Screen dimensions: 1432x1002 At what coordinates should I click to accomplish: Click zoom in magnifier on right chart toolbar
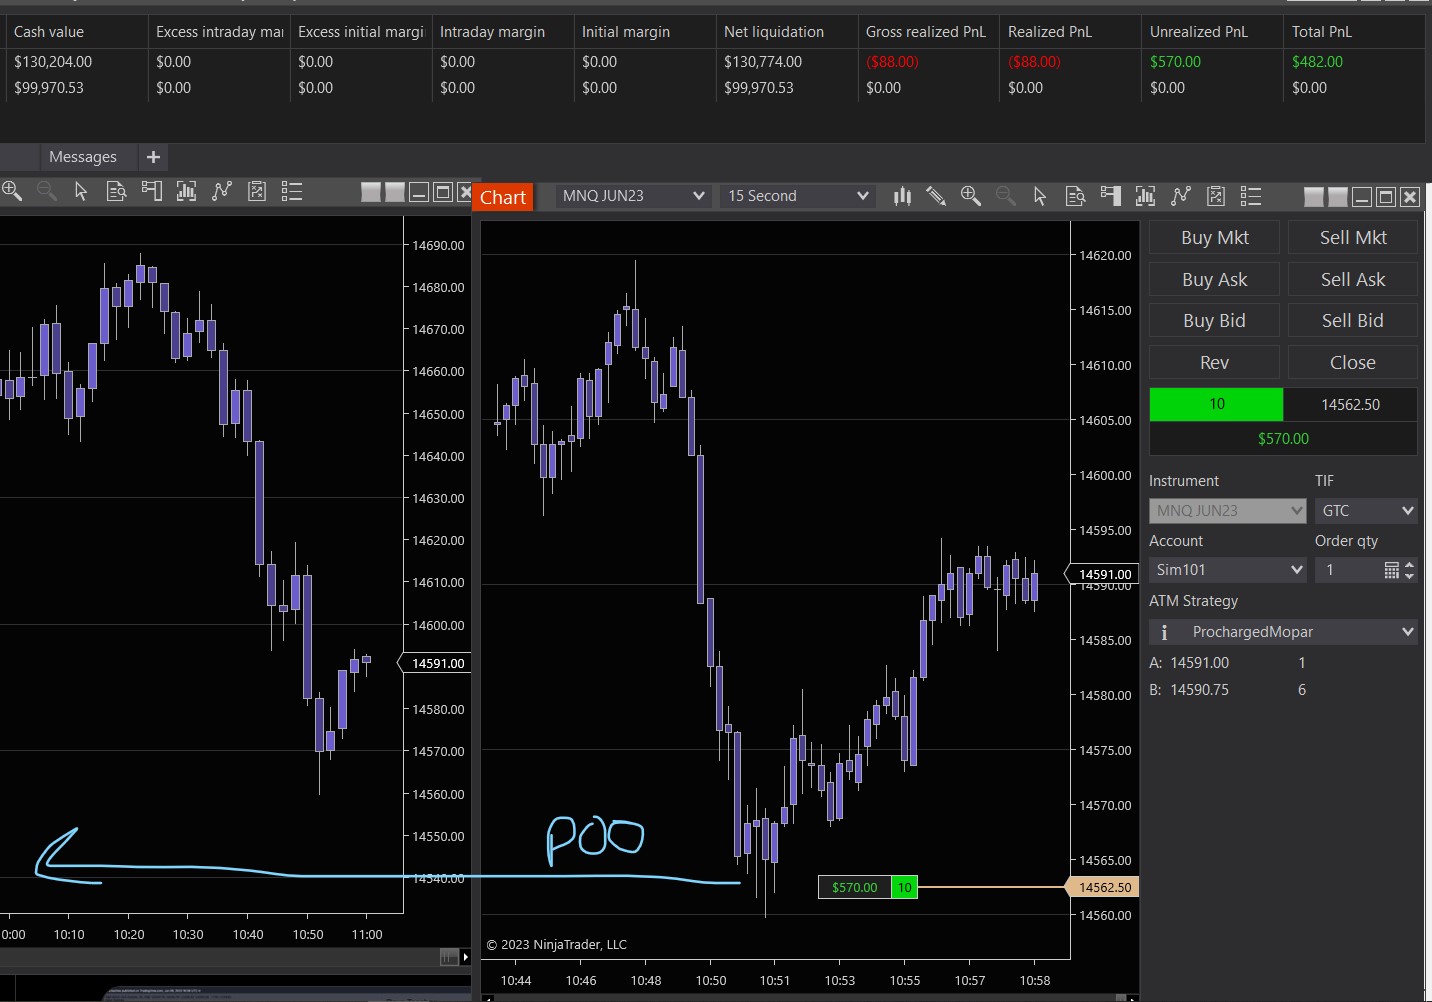pos(970,196)
